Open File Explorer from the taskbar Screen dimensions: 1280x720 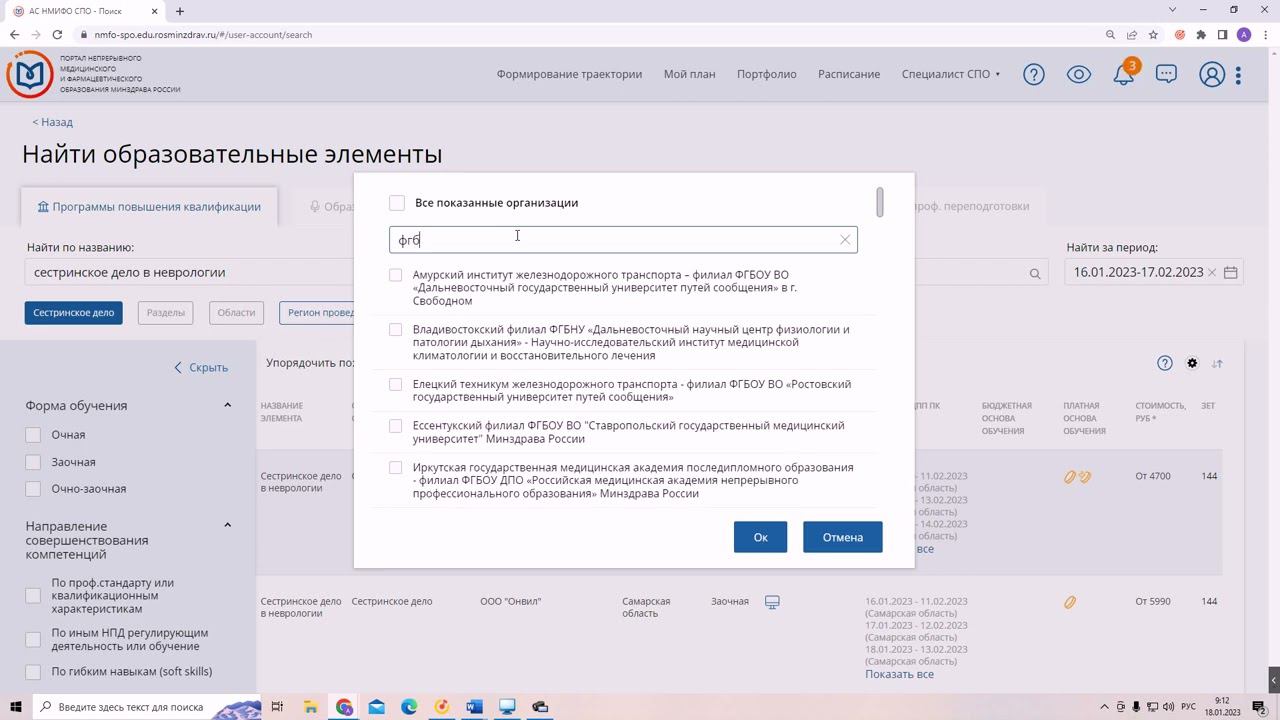(x=311, y=707)
